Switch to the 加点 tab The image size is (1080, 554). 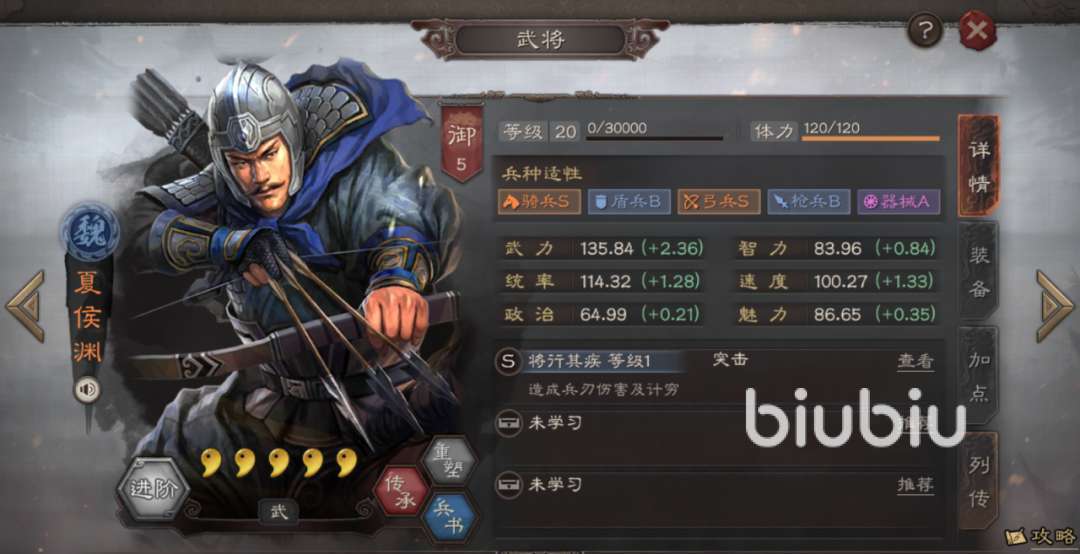coord(979,376)
